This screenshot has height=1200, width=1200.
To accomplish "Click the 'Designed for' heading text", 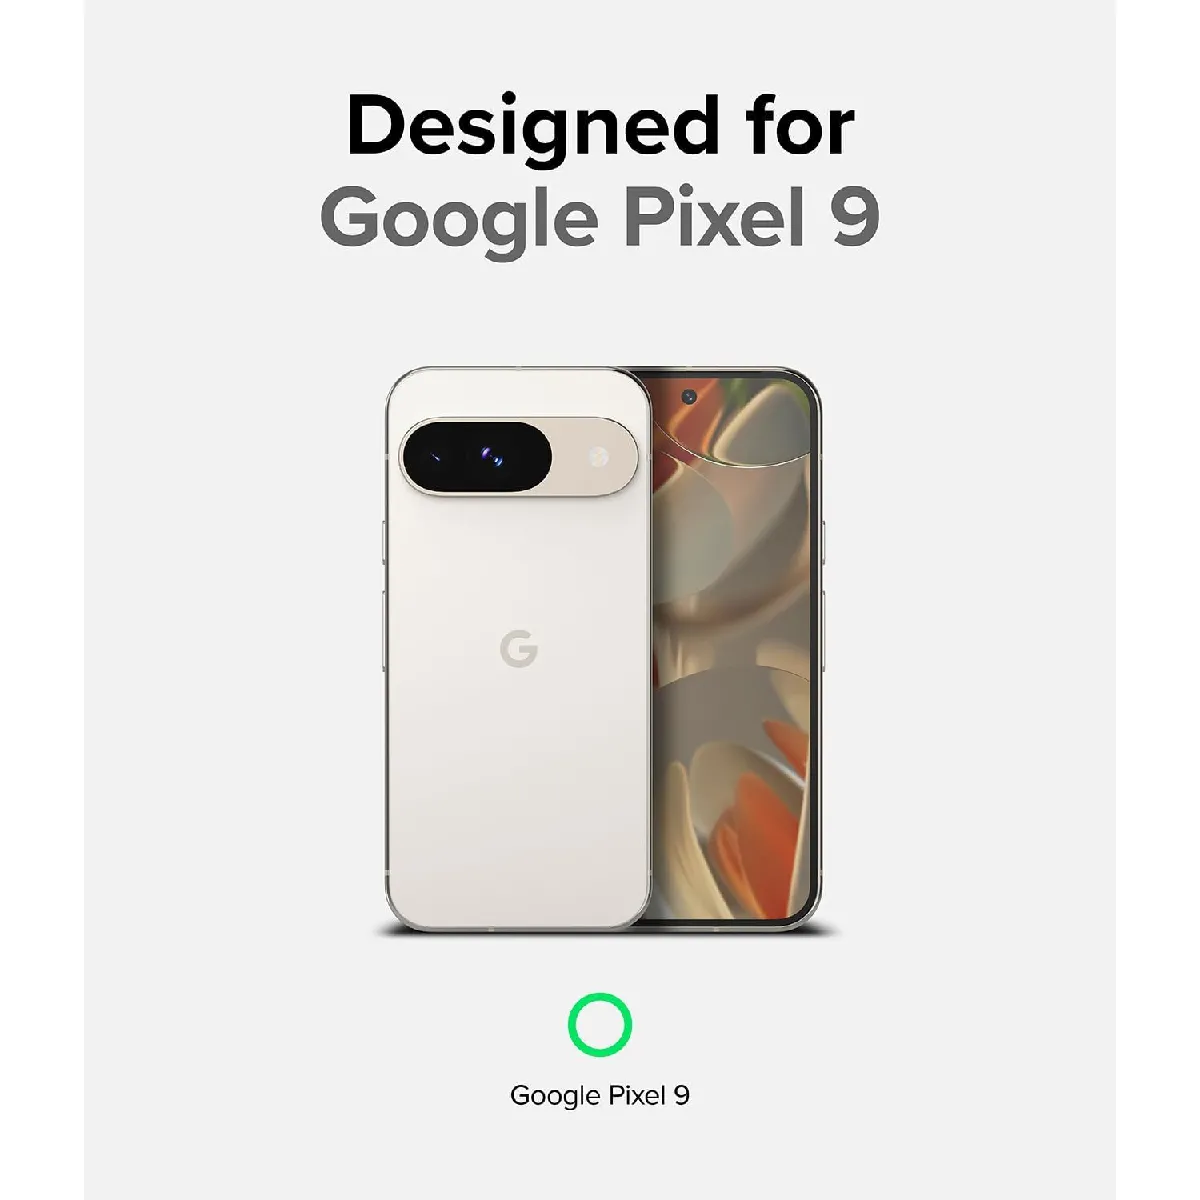I will click(x=600, y=126).
